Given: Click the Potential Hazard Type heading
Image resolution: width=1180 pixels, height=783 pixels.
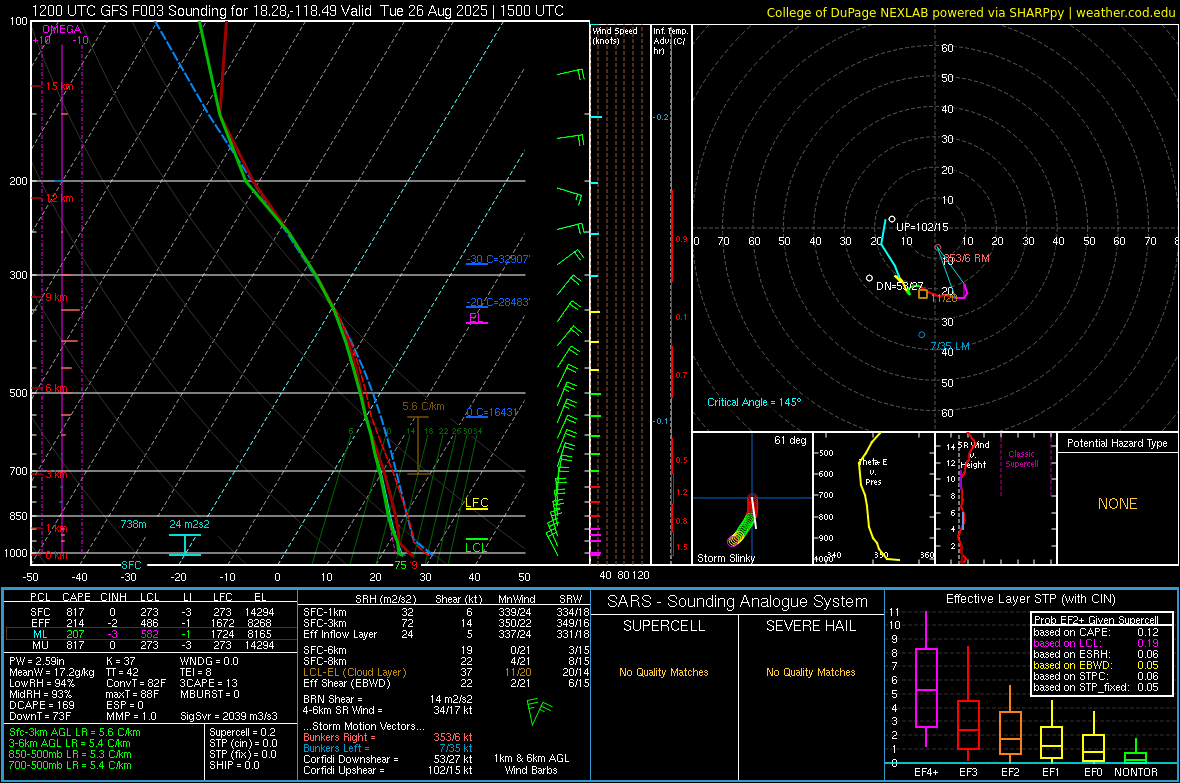Looking at the screenshot, I should 1117,443.
